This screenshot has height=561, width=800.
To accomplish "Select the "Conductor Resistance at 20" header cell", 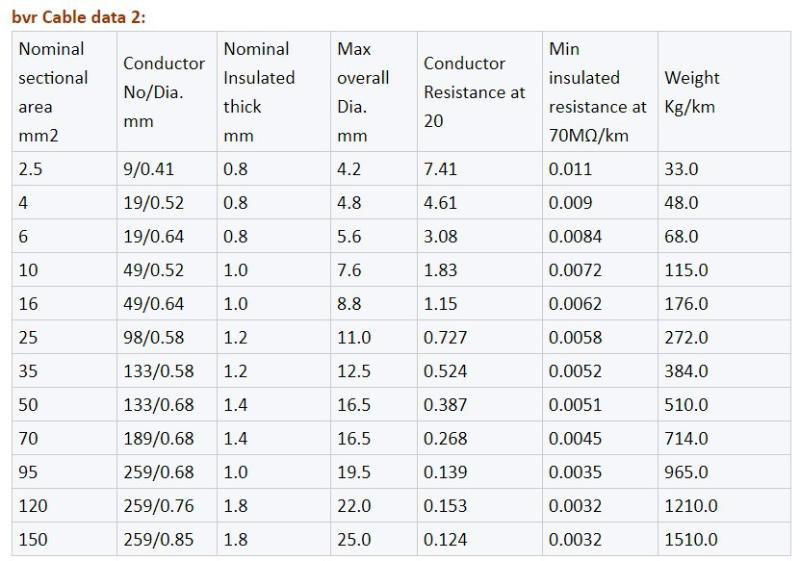I will (474, 92).
